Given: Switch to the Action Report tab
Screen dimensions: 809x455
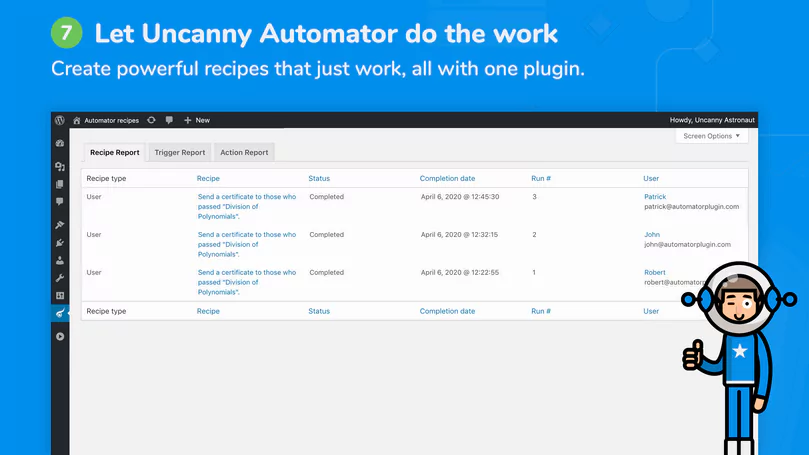Looking at the screenshot, I should click(244, 152).
